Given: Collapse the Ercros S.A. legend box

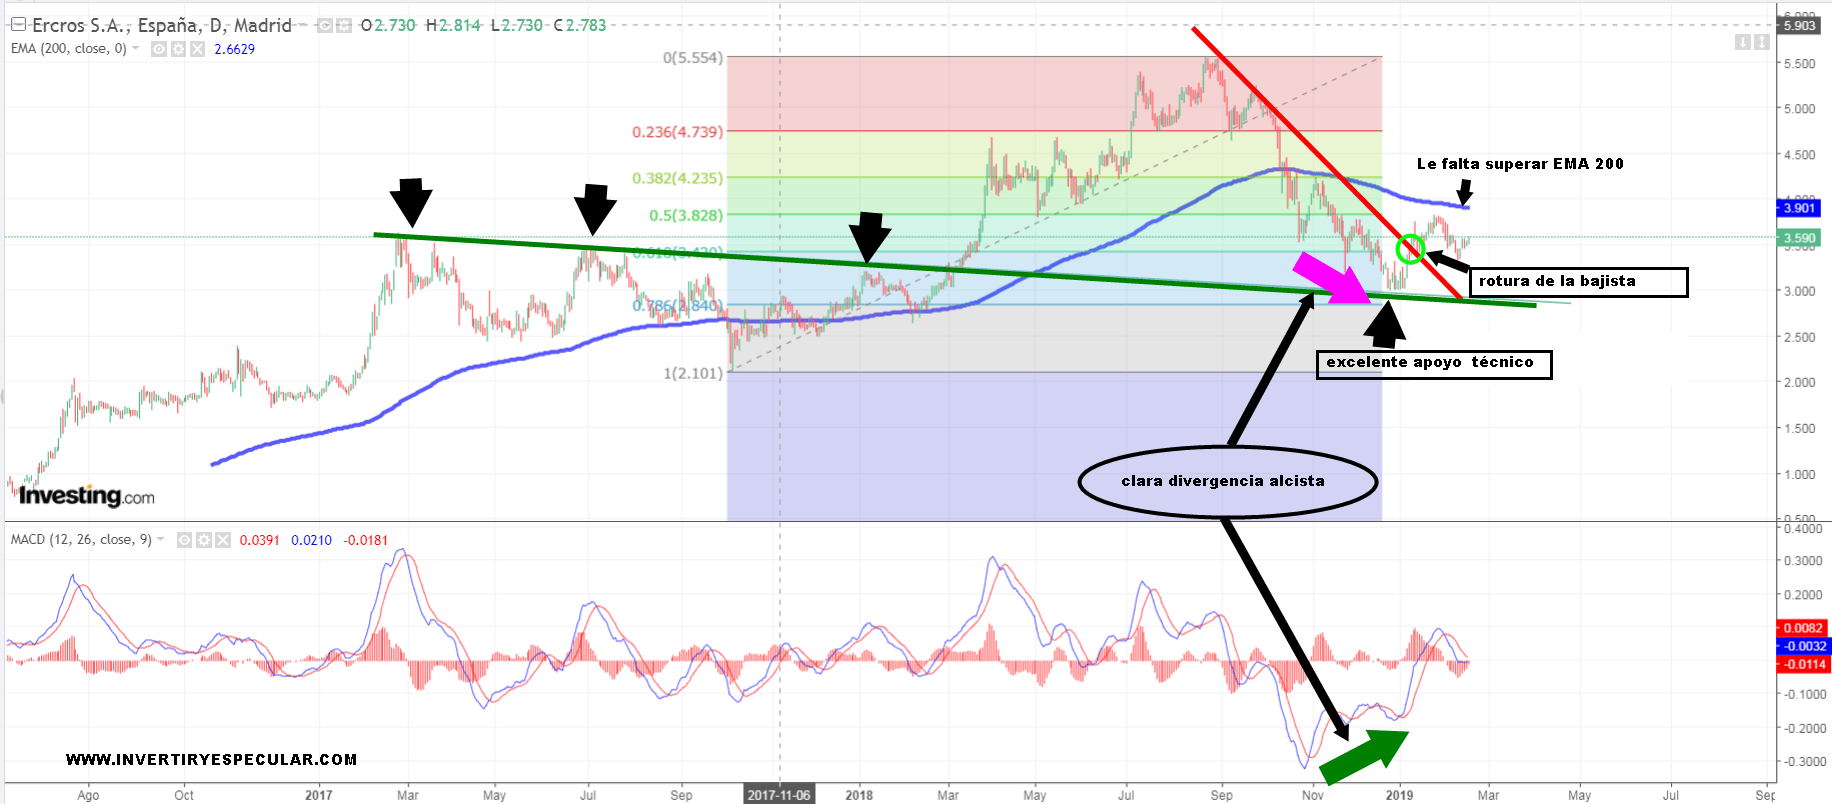Looking at the screenshot, I should pos(18,25).
